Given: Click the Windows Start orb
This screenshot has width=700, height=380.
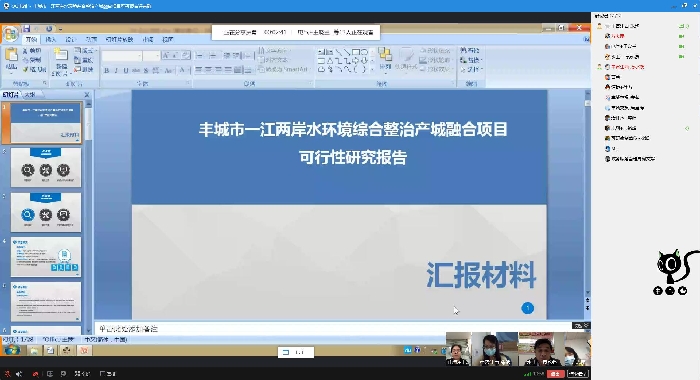Looking at the screenshot, I should point(11,350).
